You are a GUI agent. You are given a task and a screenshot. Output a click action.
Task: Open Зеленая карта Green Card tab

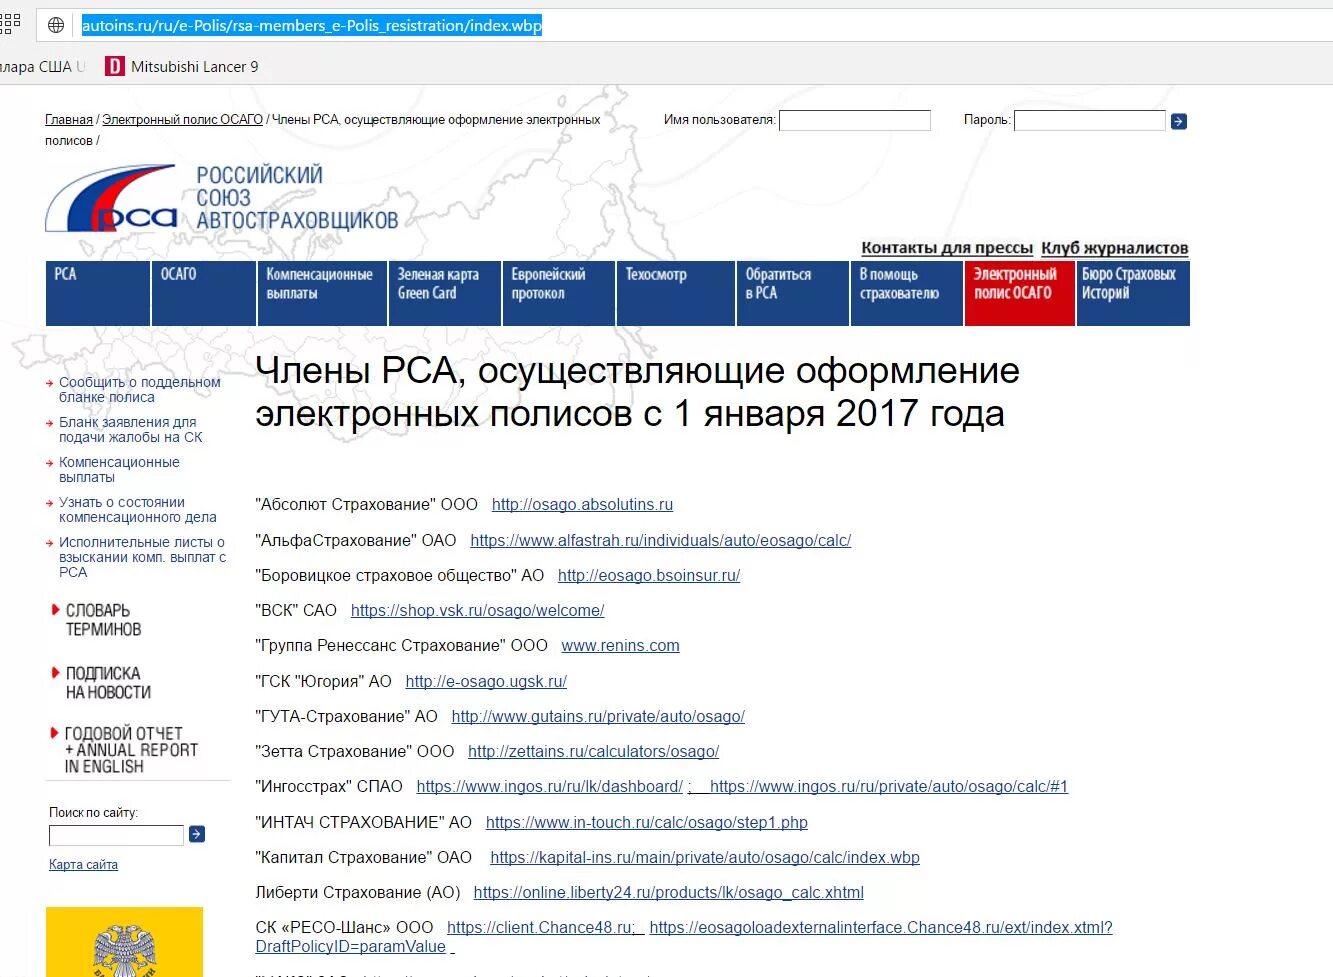pos(445,293)
